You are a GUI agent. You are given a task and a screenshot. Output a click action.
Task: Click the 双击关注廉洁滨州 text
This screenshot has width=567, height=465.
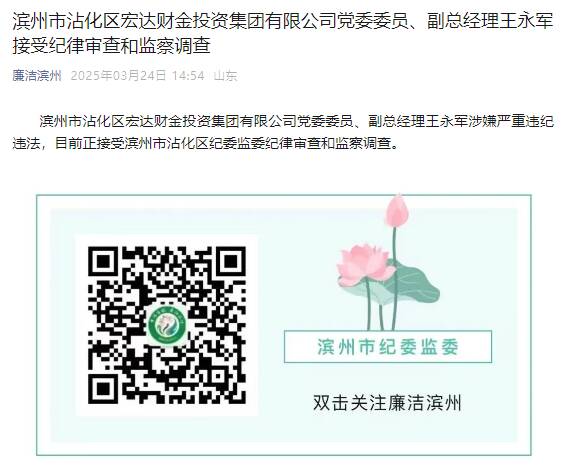387,402
